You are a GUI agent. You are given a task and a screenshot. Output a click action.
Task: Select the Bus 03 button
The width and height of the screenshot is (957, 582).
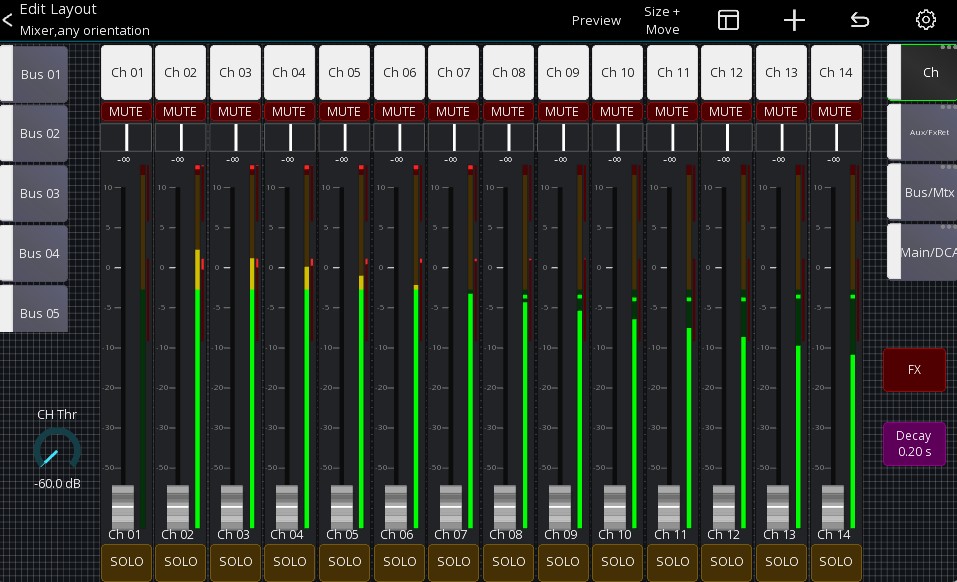[34, 193]
